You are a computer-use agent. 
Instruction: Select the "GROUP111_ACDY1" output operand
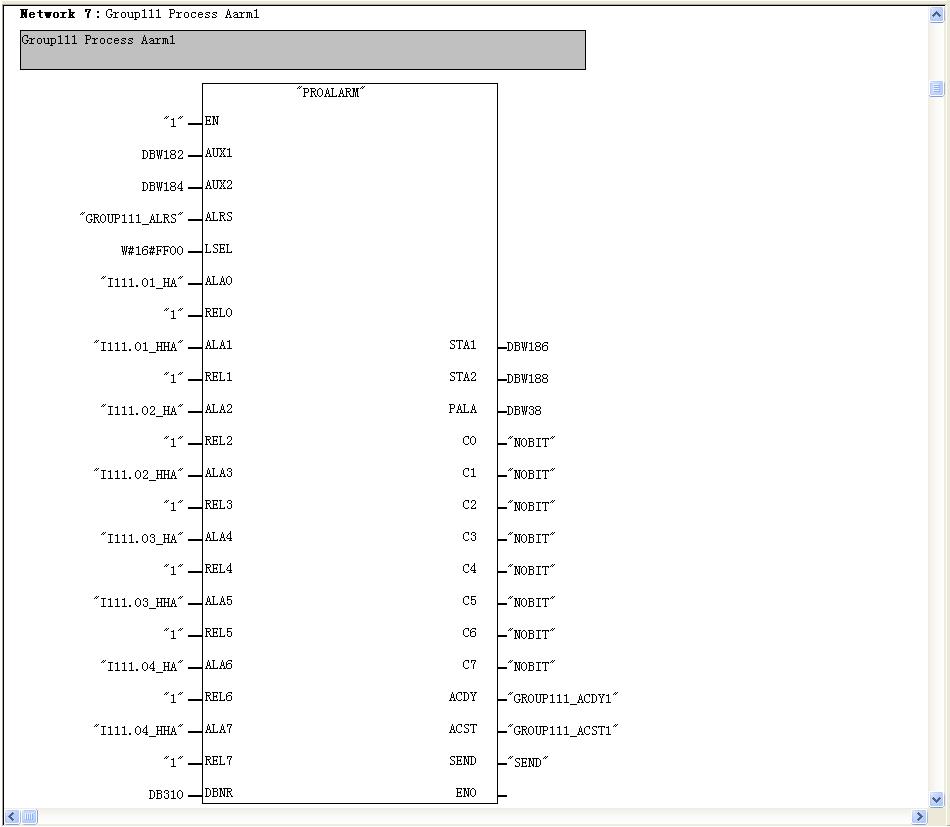[563, 699]
